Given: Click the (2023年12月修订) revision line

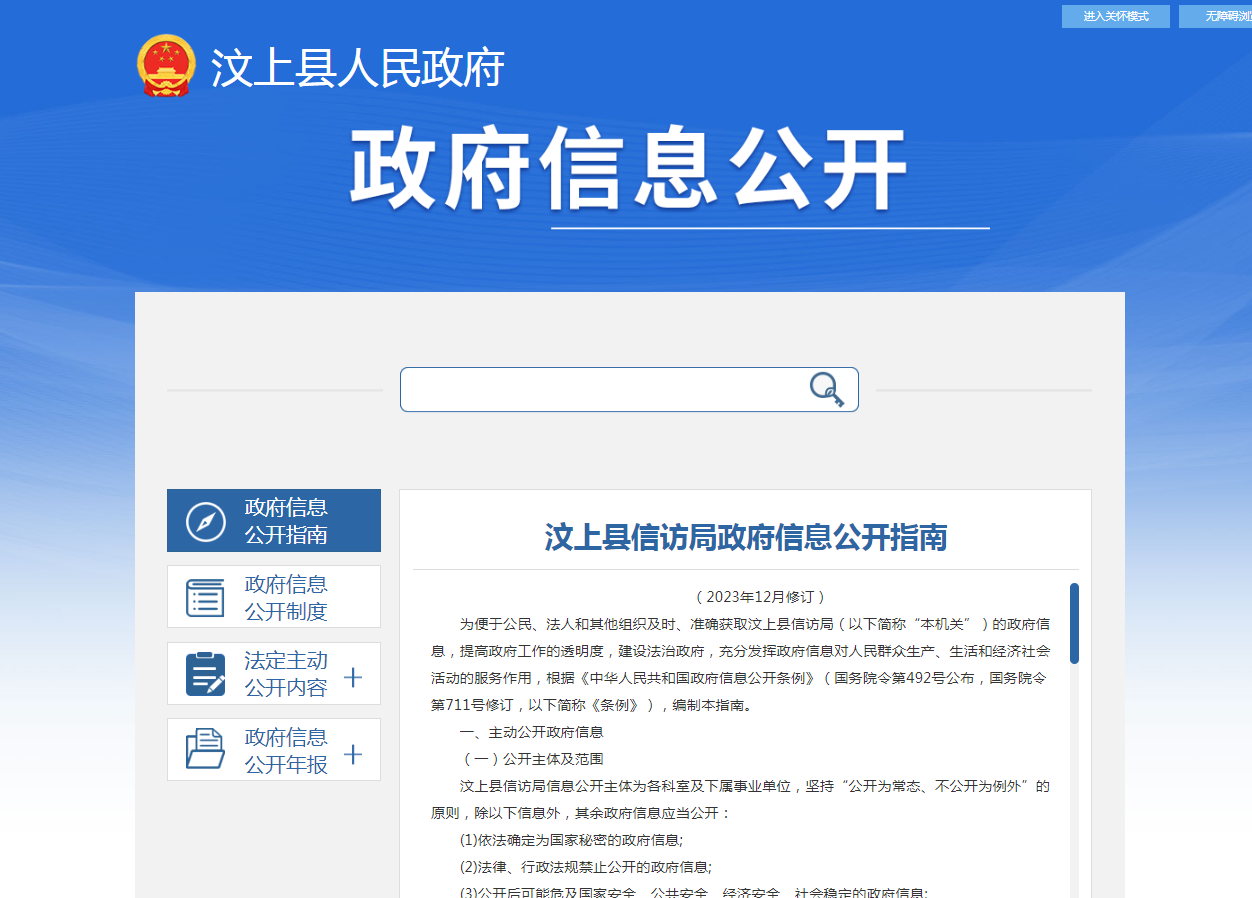Looking at the screenshot, I should (759, 597).
